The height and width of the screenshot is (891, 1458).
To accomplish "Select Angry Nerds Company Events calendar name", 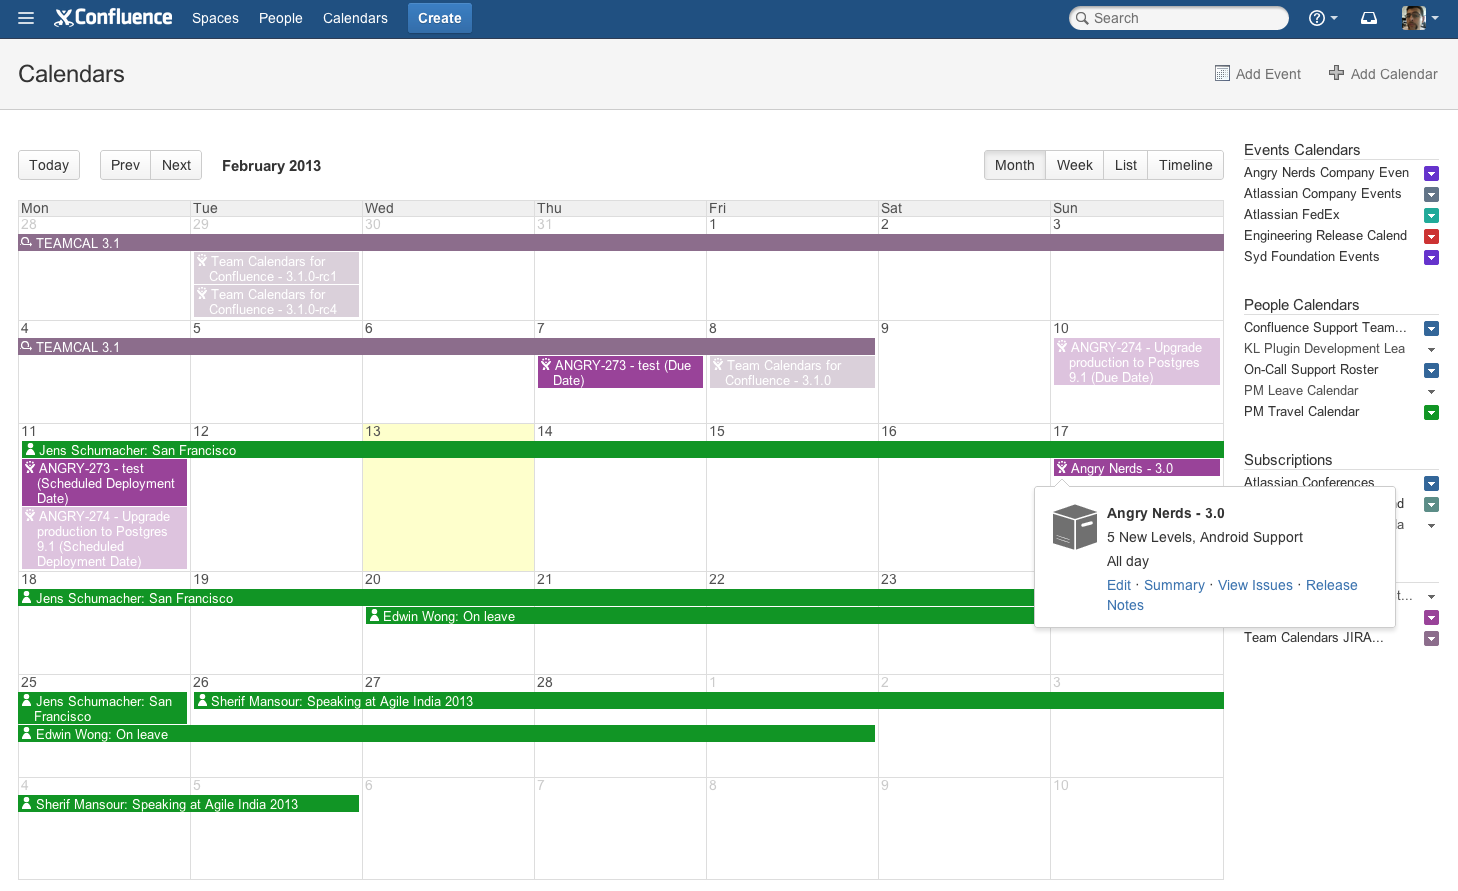I will [x=1326, y=172].
